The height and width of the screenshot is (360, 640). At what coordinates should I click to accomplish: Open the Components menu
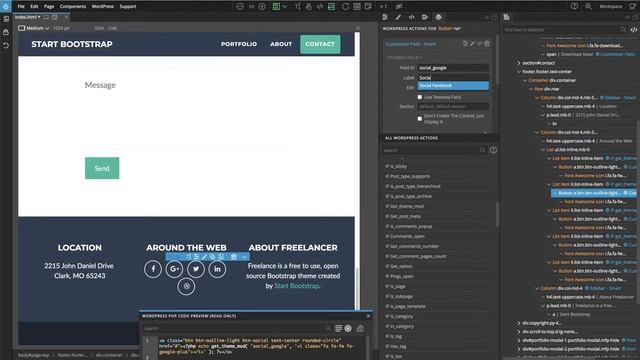coord(73,7)
